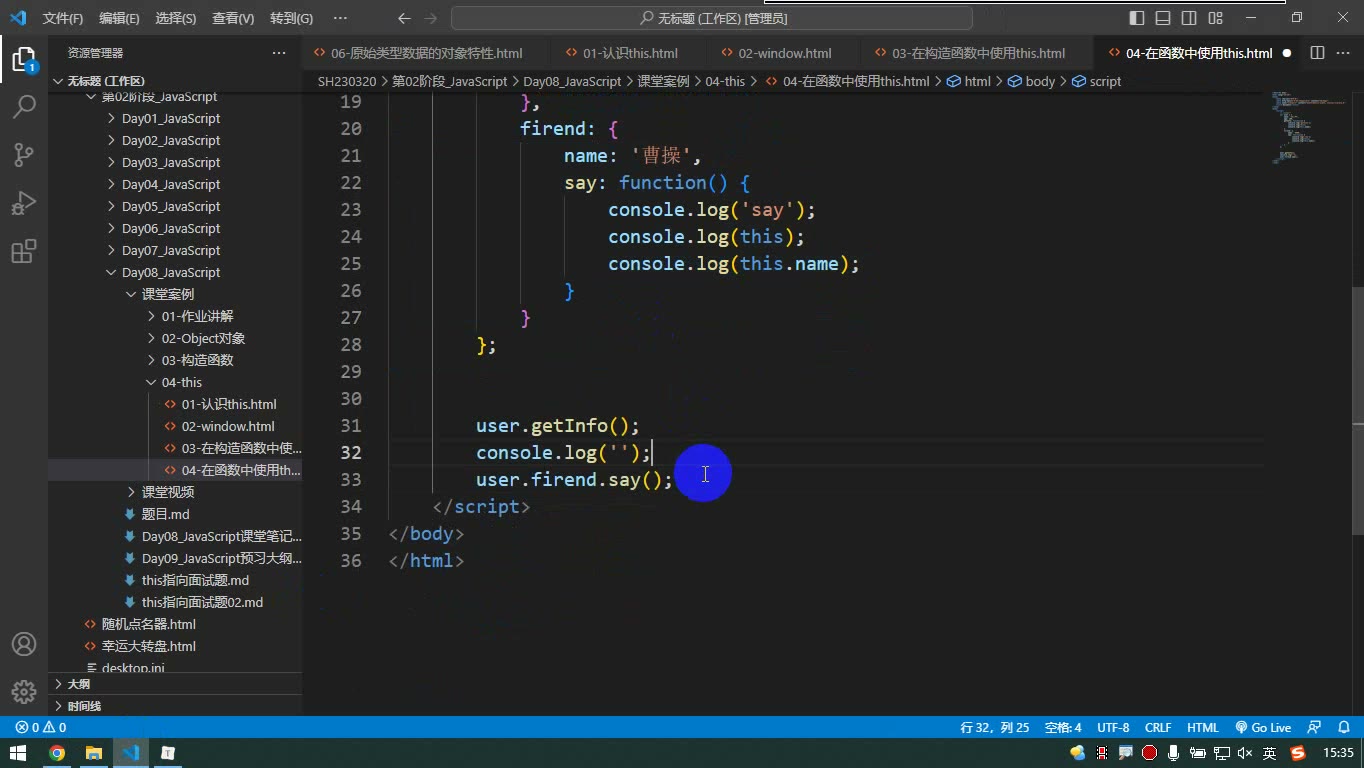Click Go Live in status bar
This screenshot has height=768, width=1364.
[1263, 728]
